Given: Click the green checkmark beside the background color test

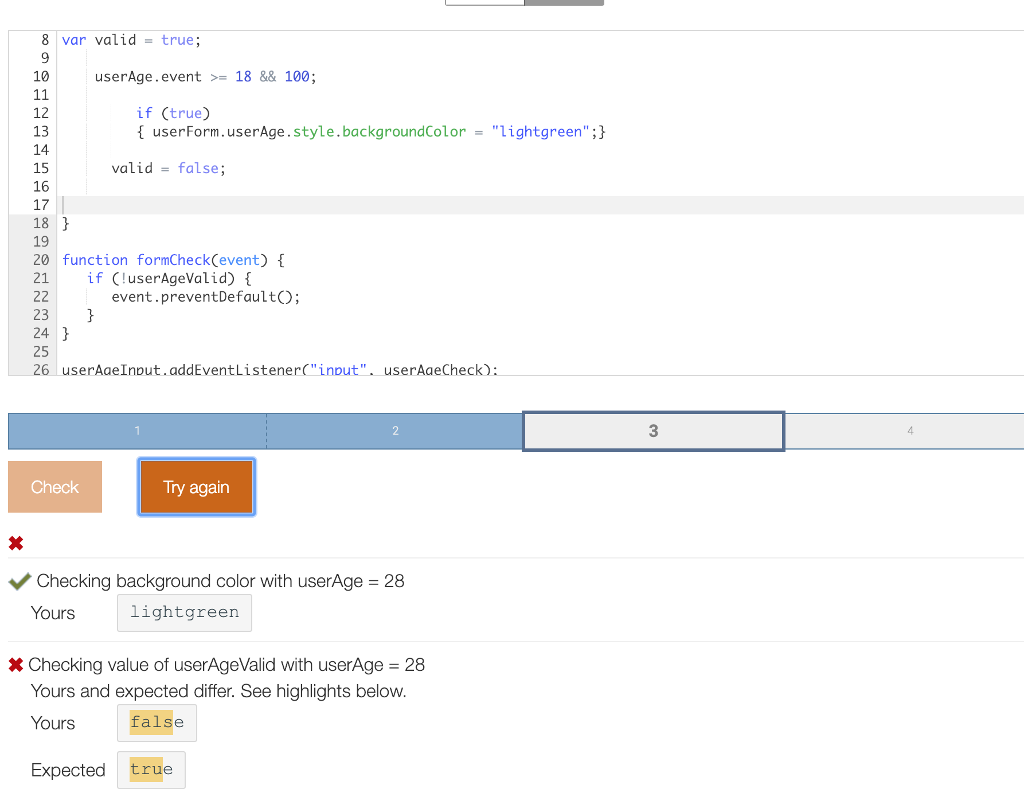Looking at the screenshot, I should [20, 580].
